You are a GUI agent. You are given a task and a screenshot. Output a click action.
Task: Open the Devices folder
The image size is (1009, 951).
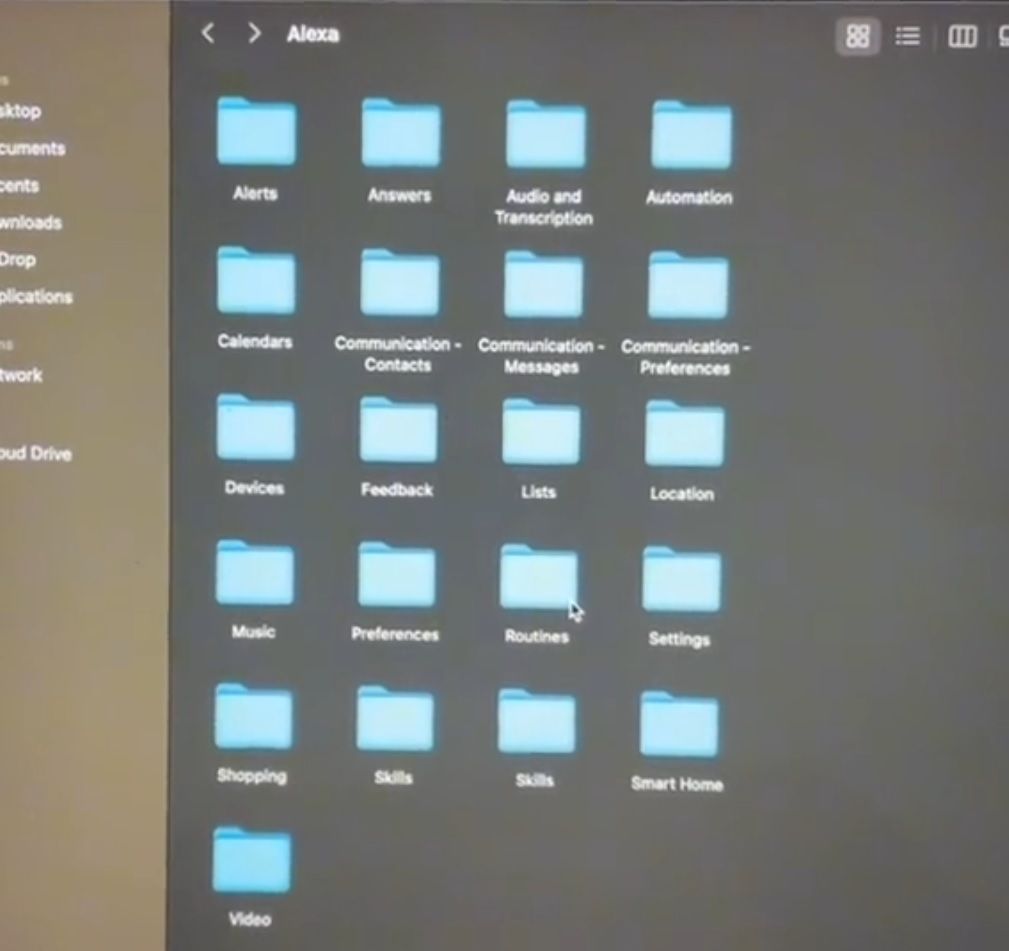[x=255, y=427]
